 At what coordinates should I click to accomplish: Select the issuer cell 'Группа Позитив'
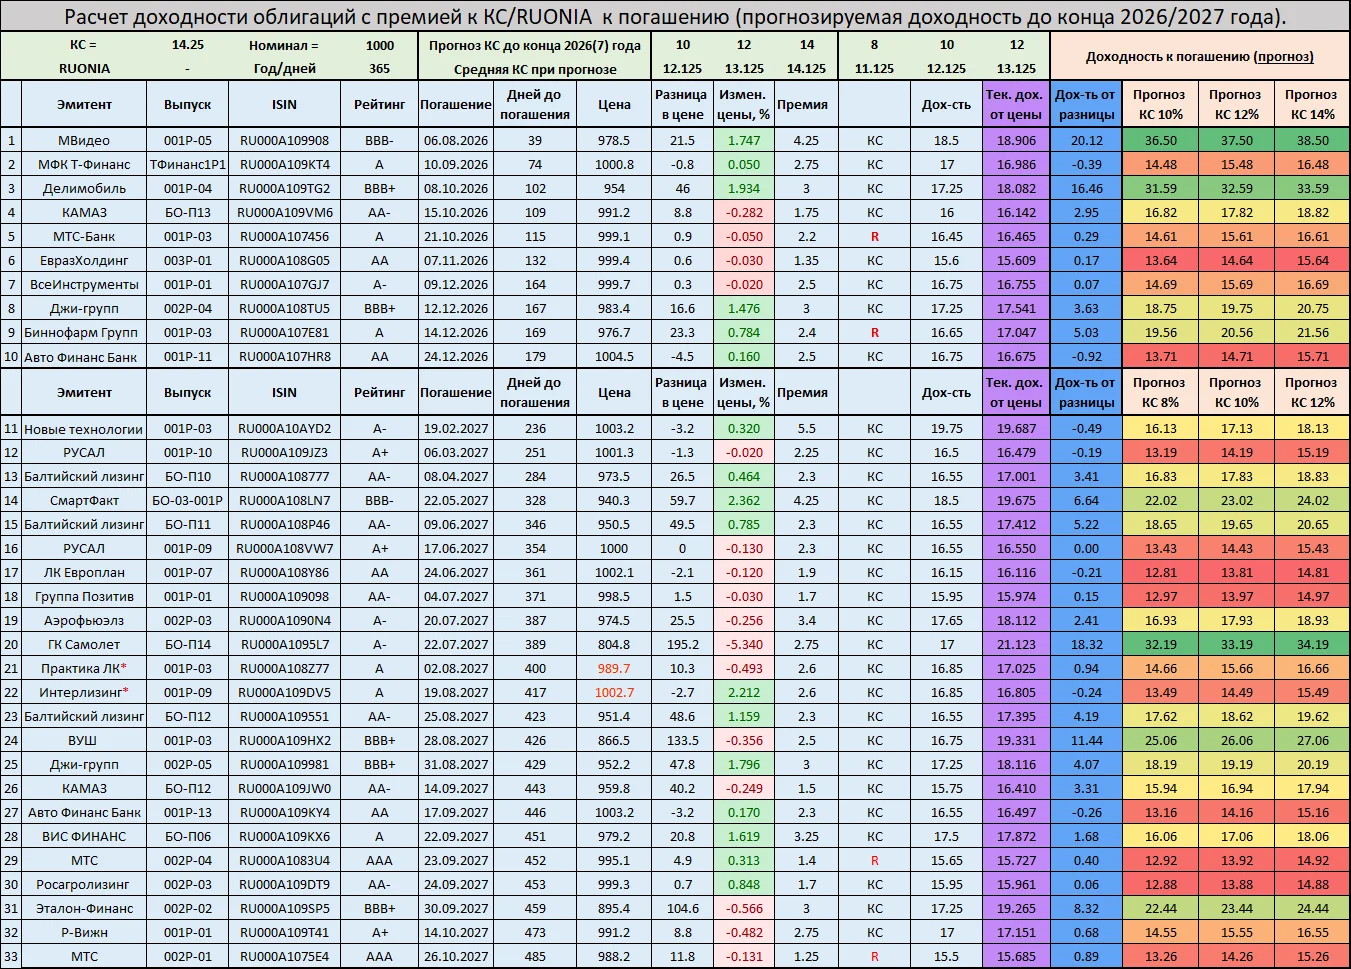(x=85, y=597)
